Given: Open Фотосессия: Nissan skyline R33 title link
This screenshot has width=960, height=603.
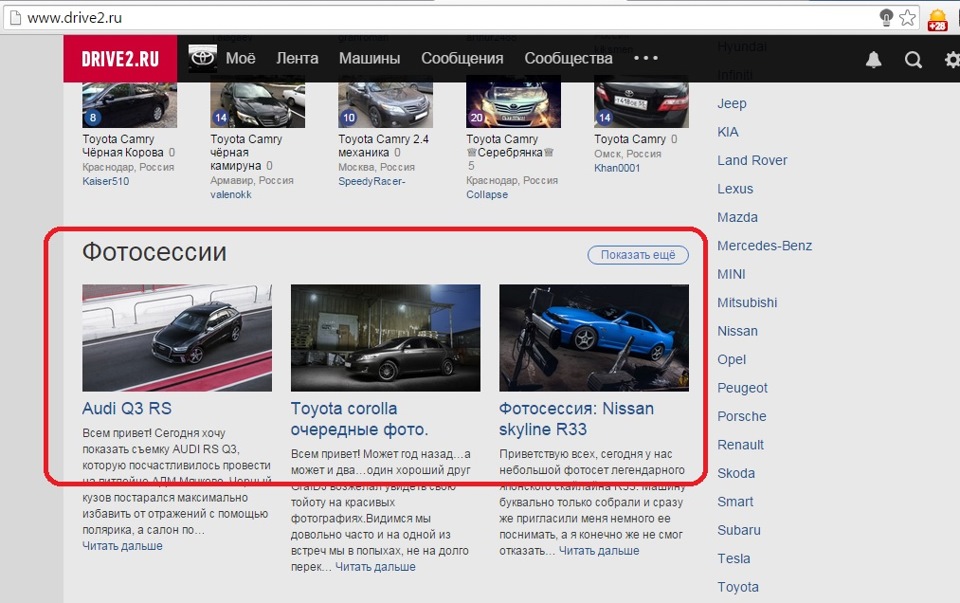Looking at the screenshot, I should [576, 419].
